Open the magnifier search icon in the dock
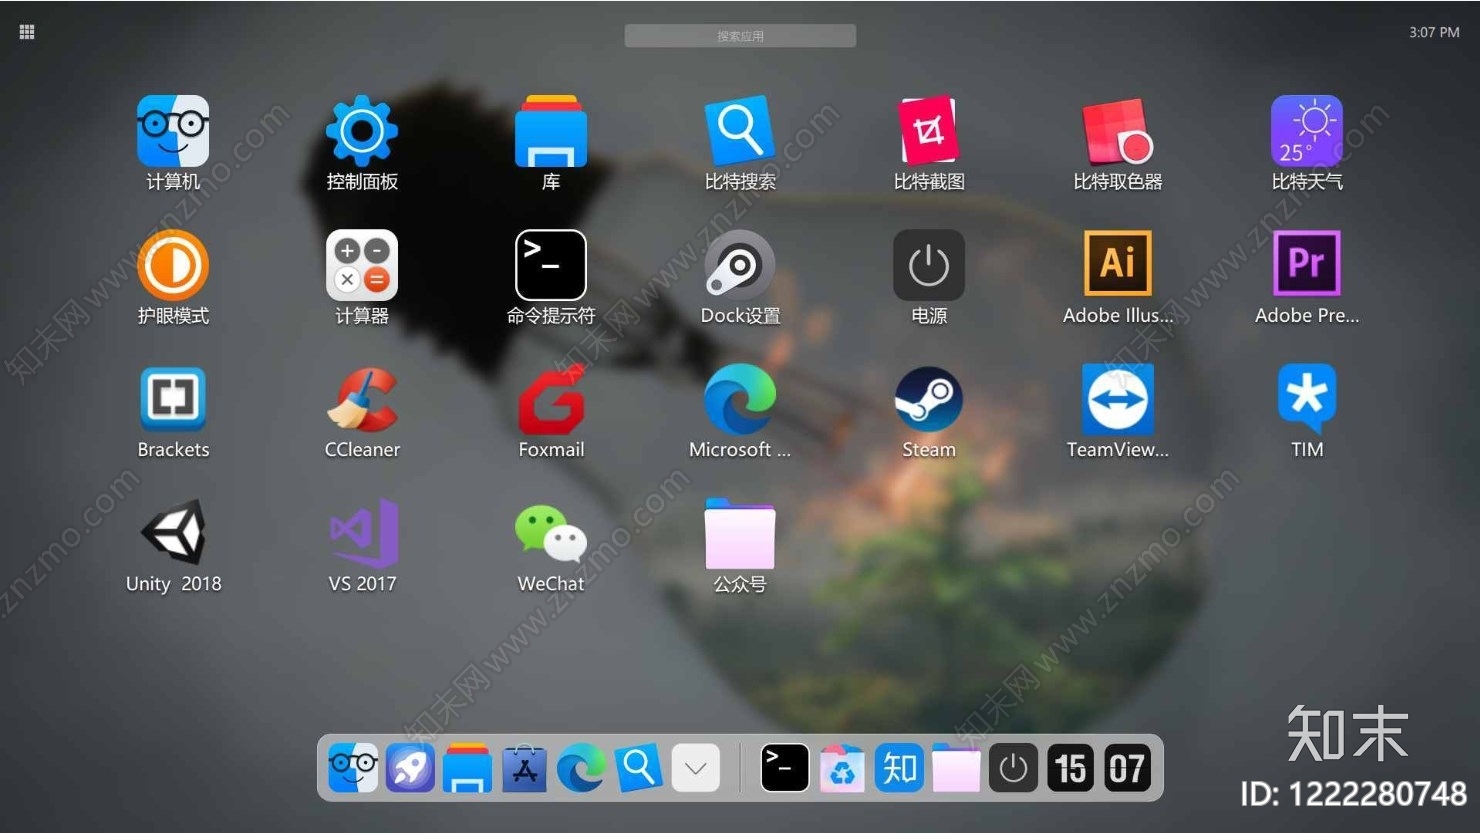The height and width of the screenshot is (833, 1480). coord(638,768)
